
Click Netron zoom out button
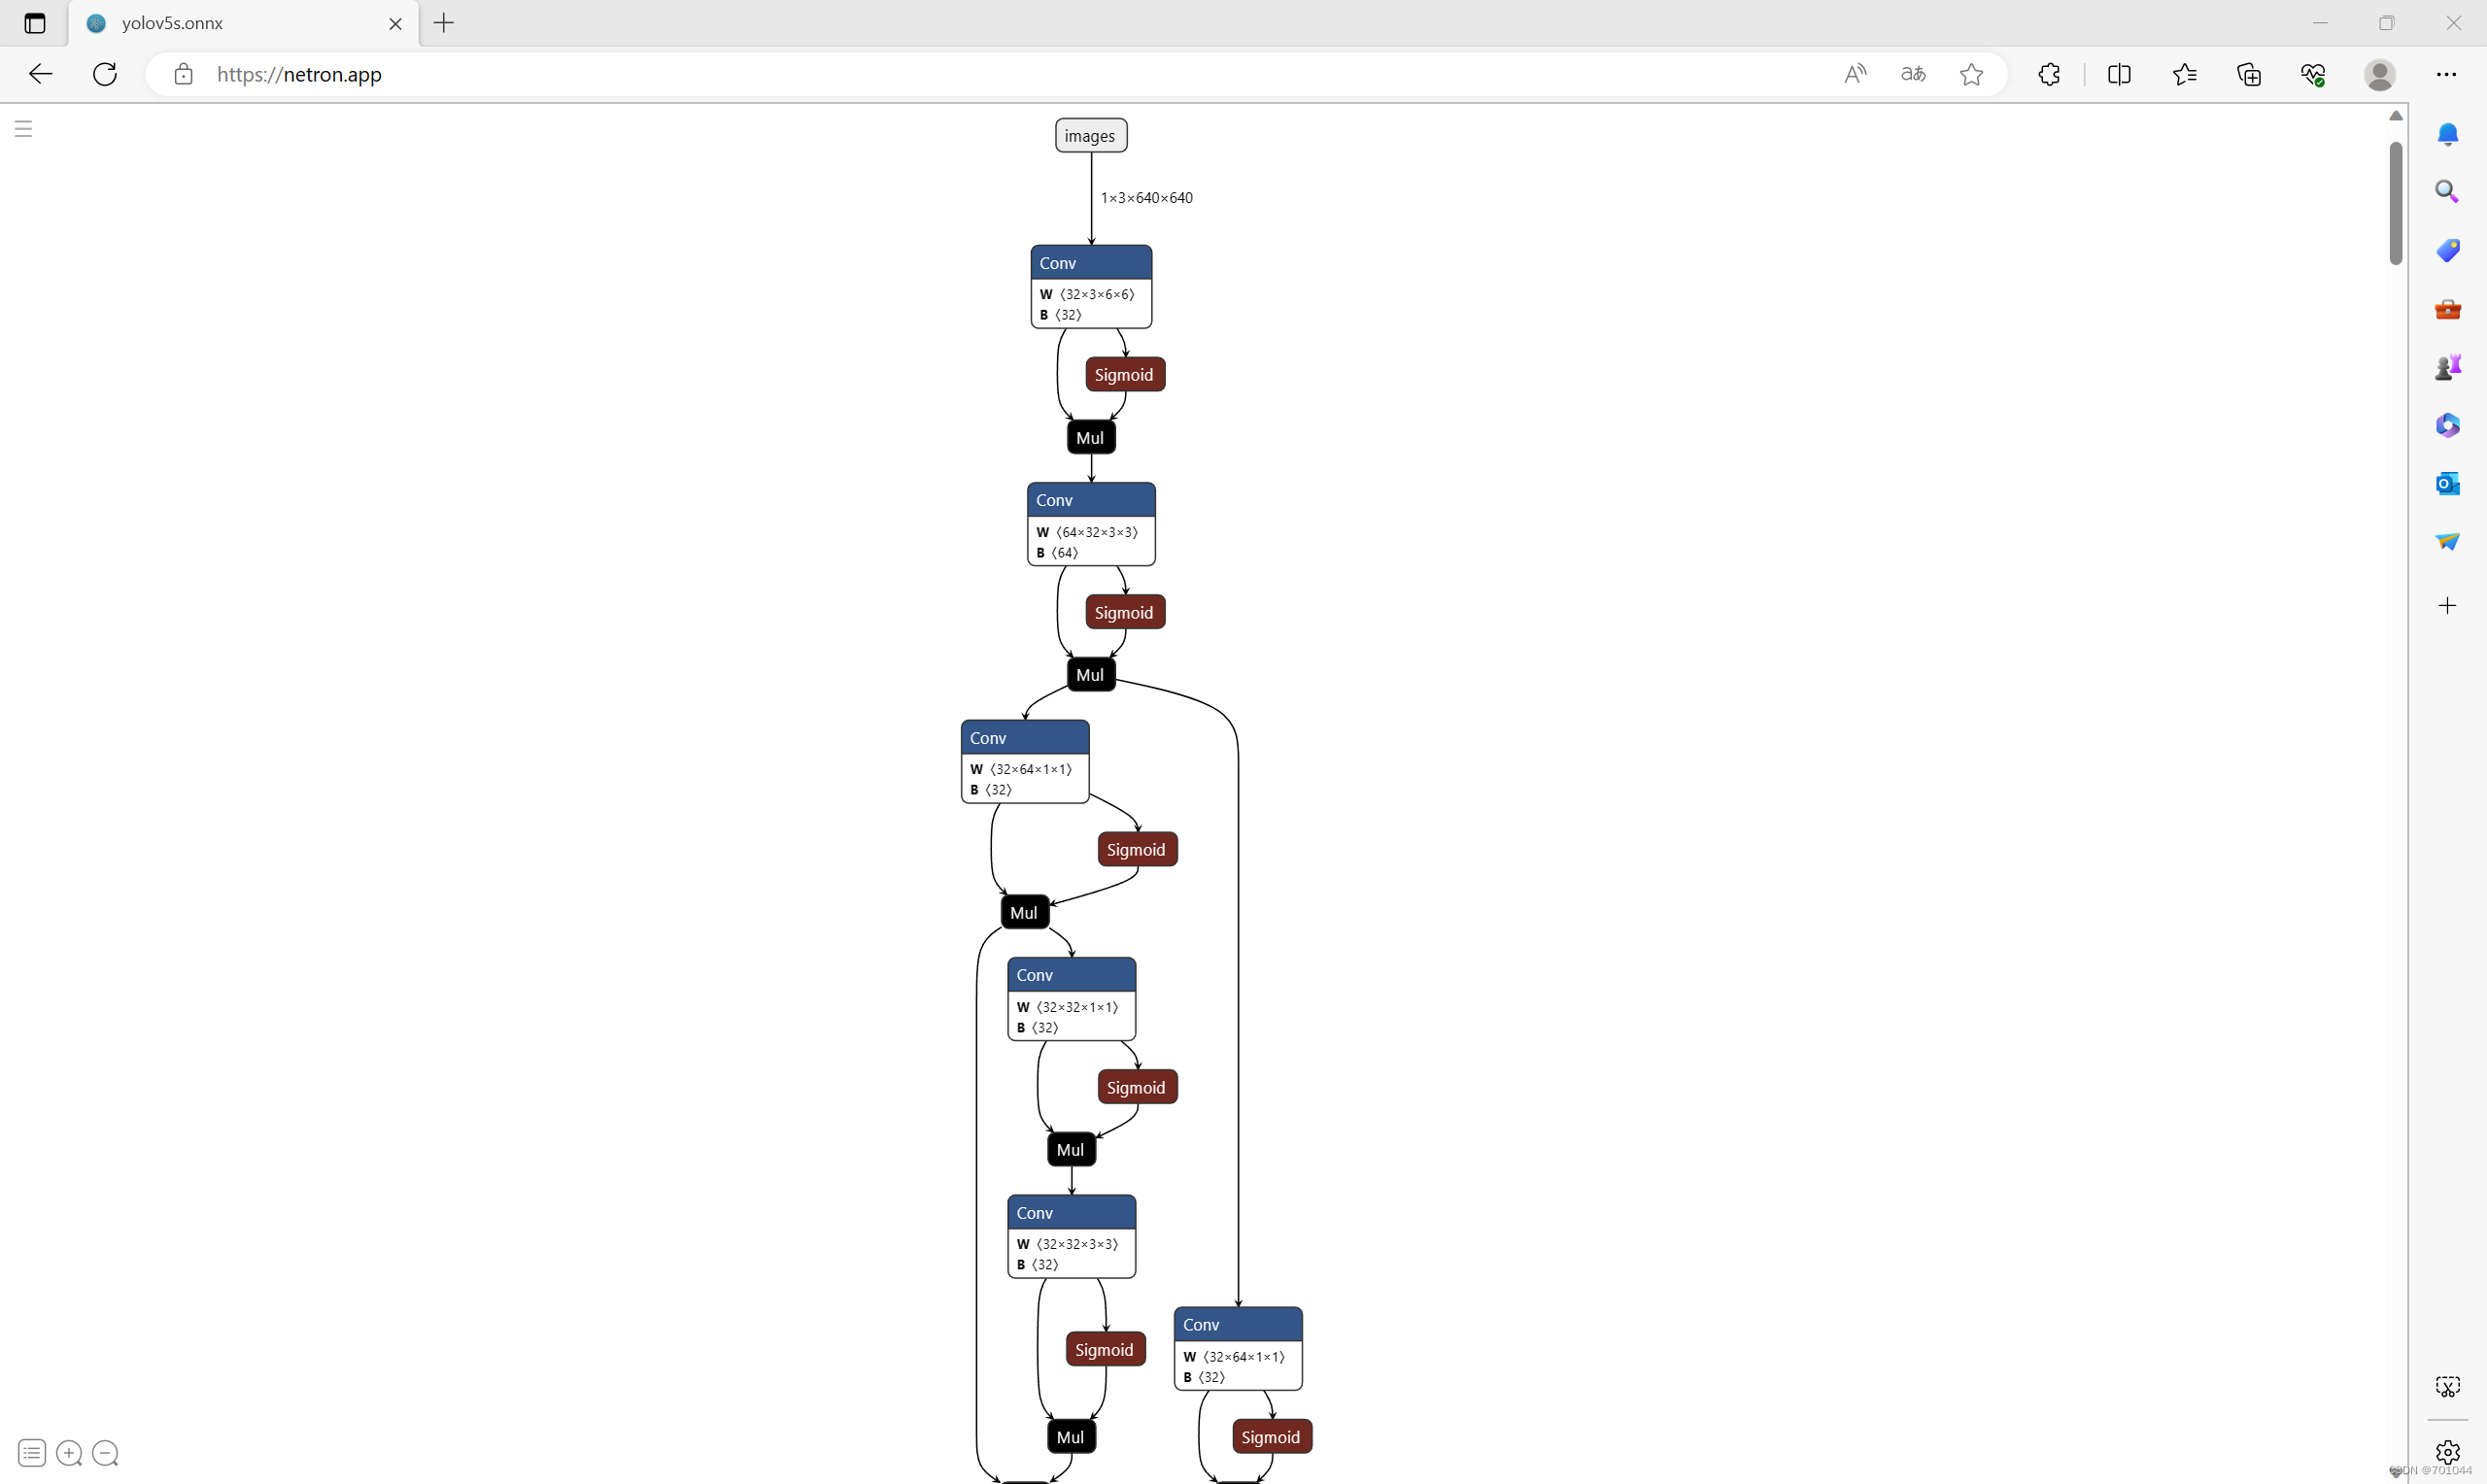[x=105, y=1453]
